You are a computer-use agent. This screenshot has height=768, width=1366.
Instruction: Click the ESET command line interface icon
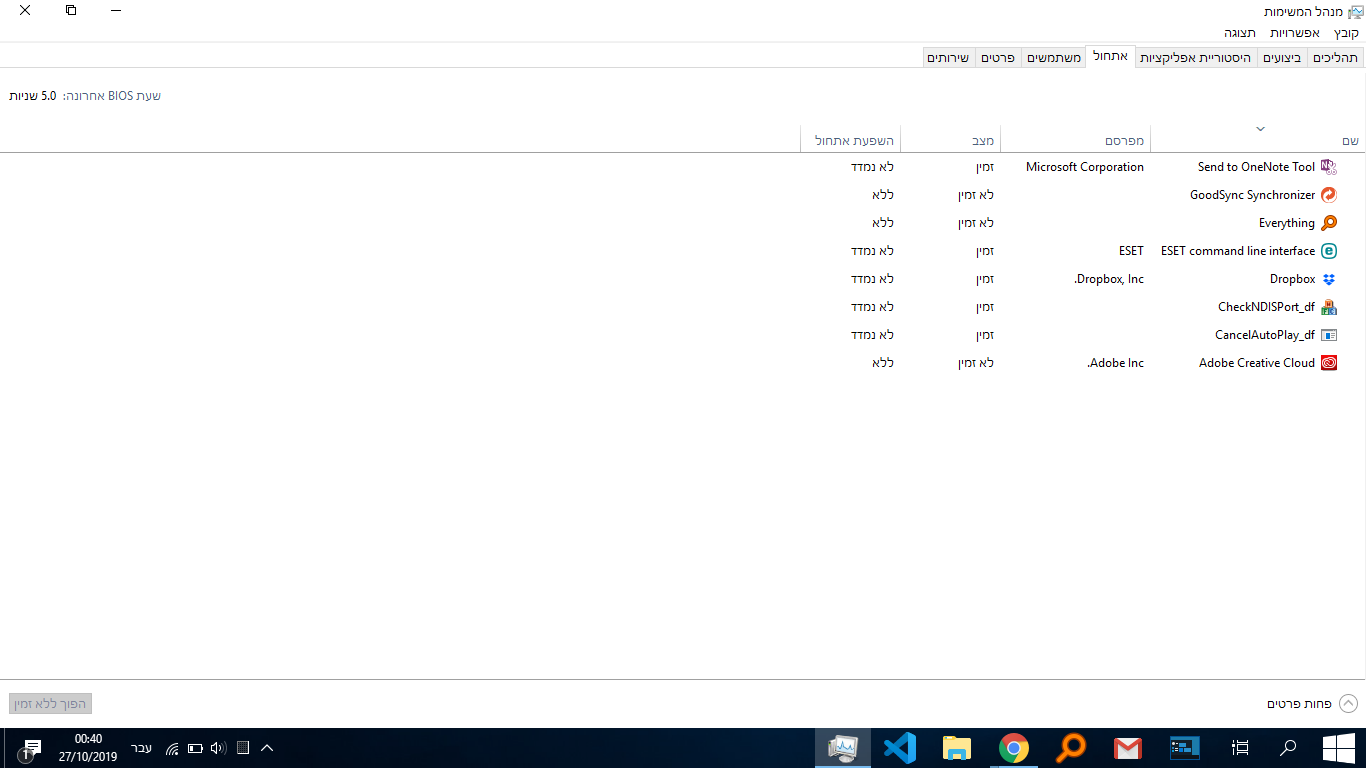[x=1328, y=251]
